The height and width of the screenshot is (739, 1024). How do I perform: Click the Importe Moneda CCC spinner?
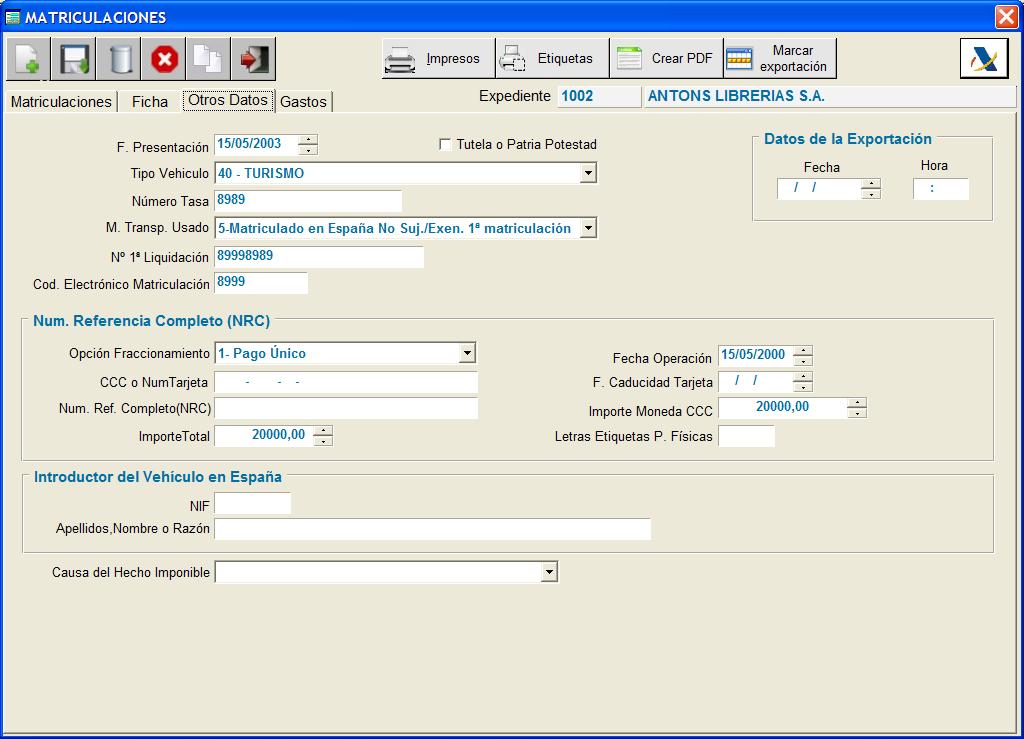[x=857, y=407]
